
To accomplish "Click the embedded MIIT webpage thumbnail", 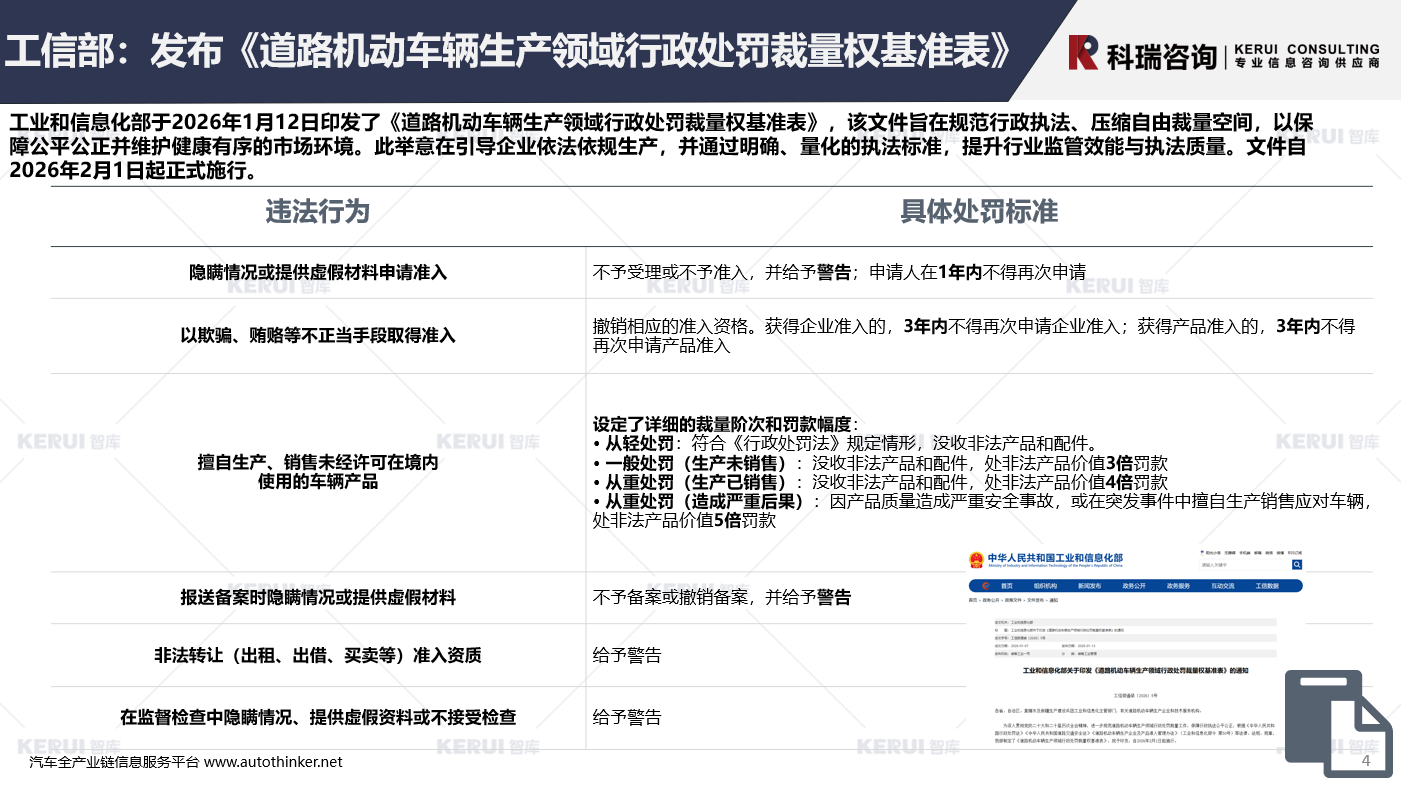I will coord(1134,640).
